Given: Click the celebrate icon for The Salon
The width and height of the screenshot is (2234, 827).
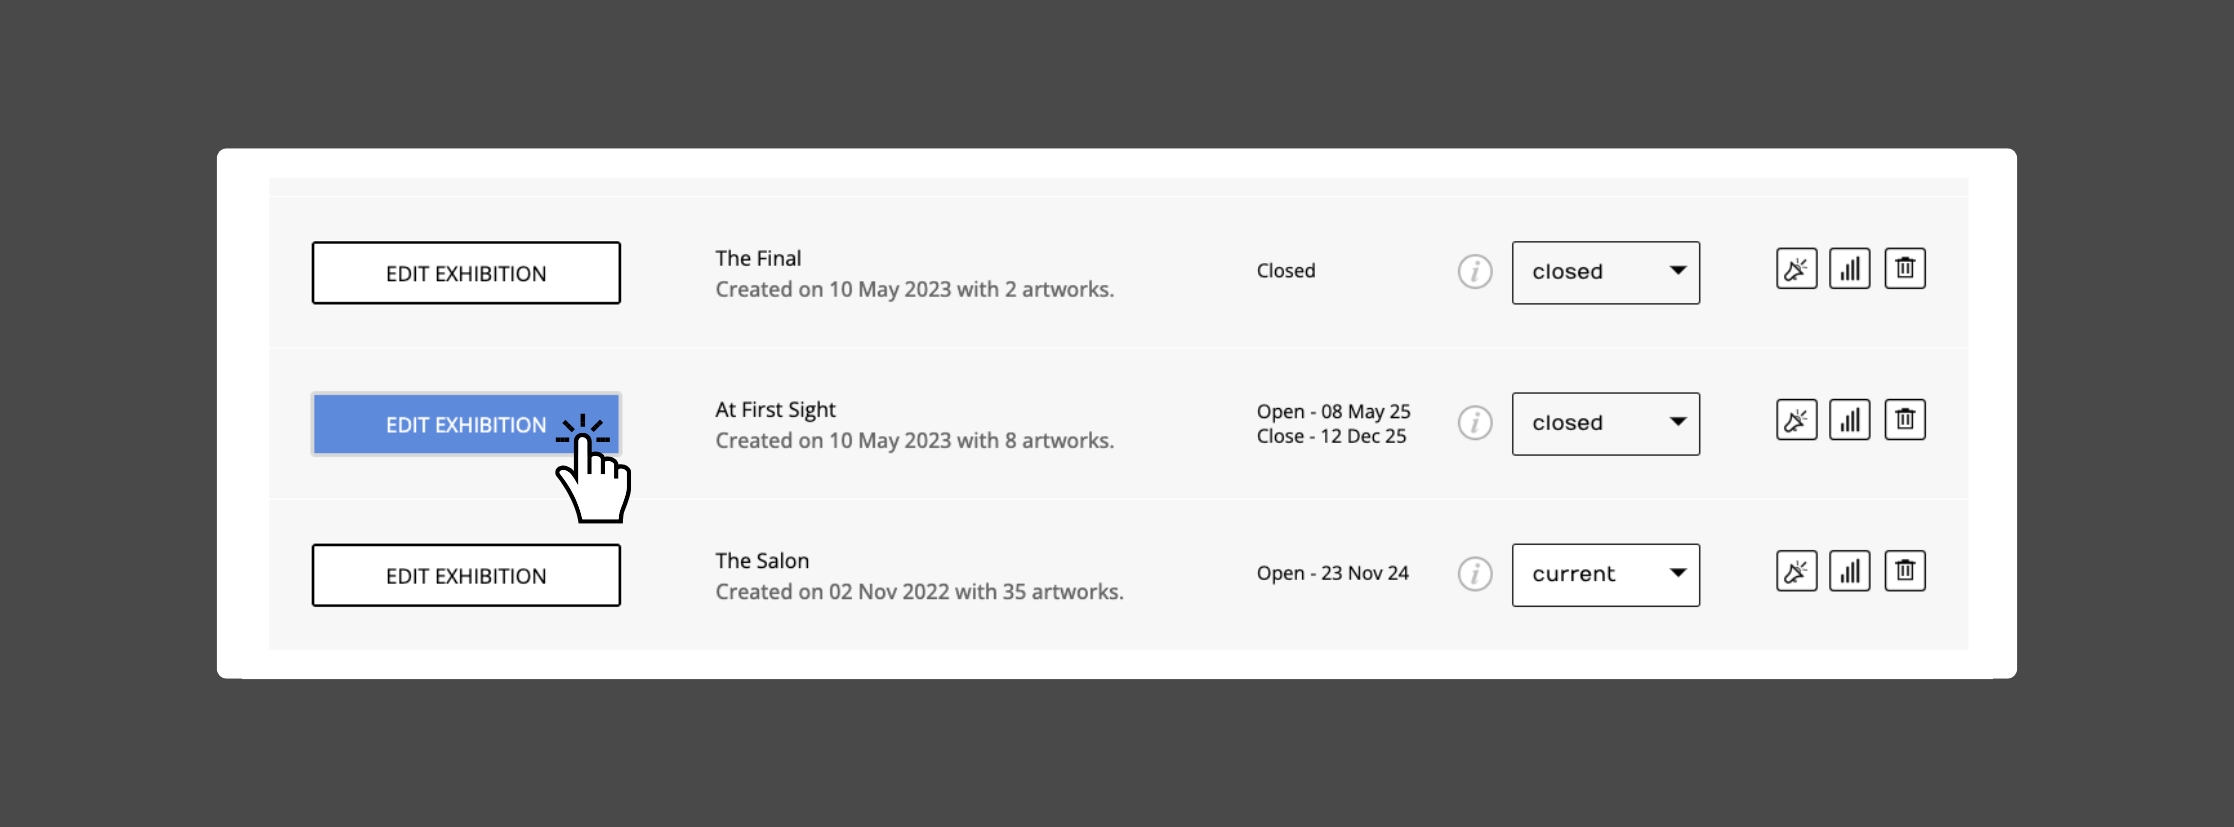Looking at the screenshot, I should 1796,571.
